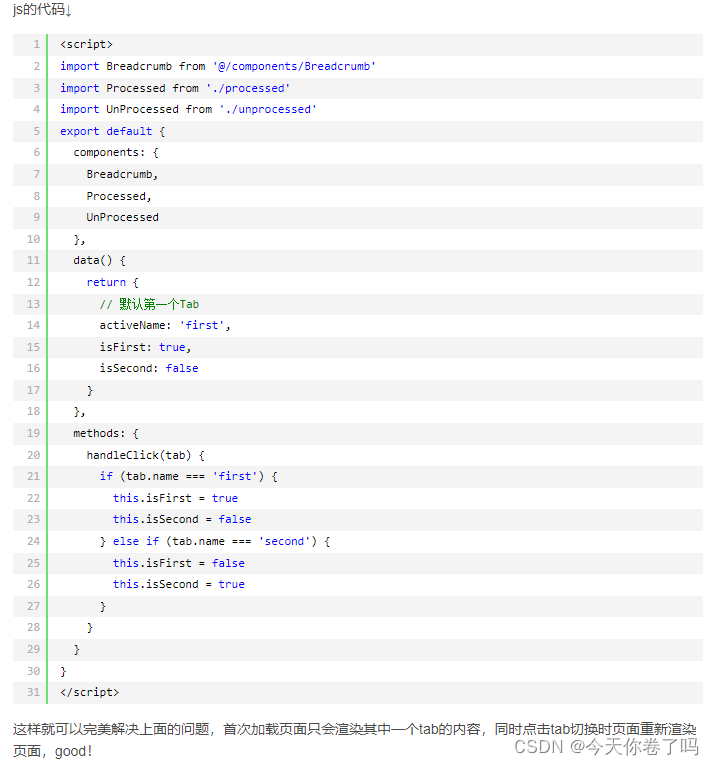
Task: Click the "else if (tab.name === 'second')" line
Action: [x=215, y=541]
